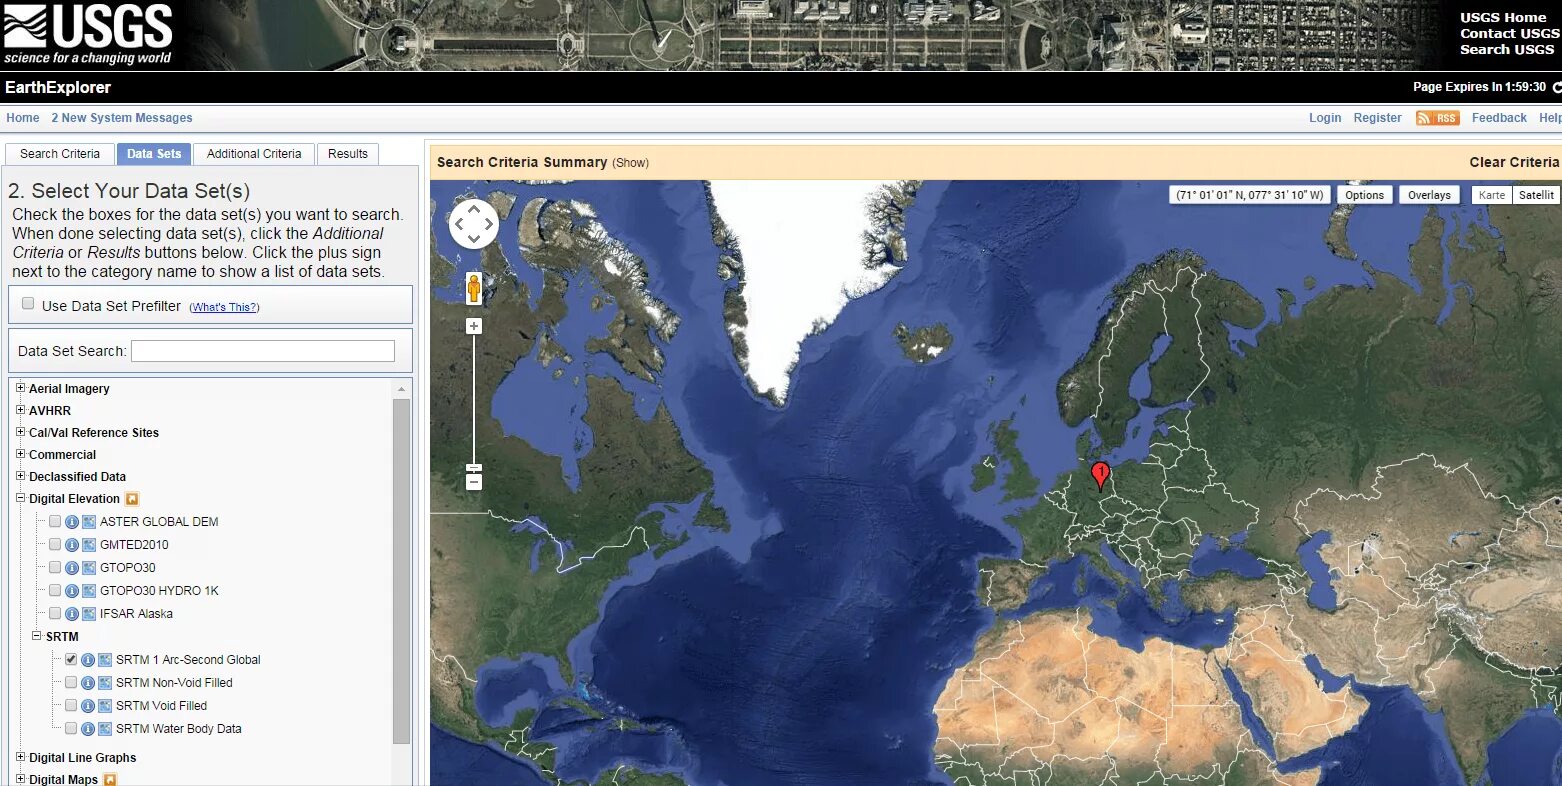Image resolution: width=1562 pixels, height=786 pixels.
Task: Open info icon for SRTM 1 Arc-Second Global
Action: [88, 660]
